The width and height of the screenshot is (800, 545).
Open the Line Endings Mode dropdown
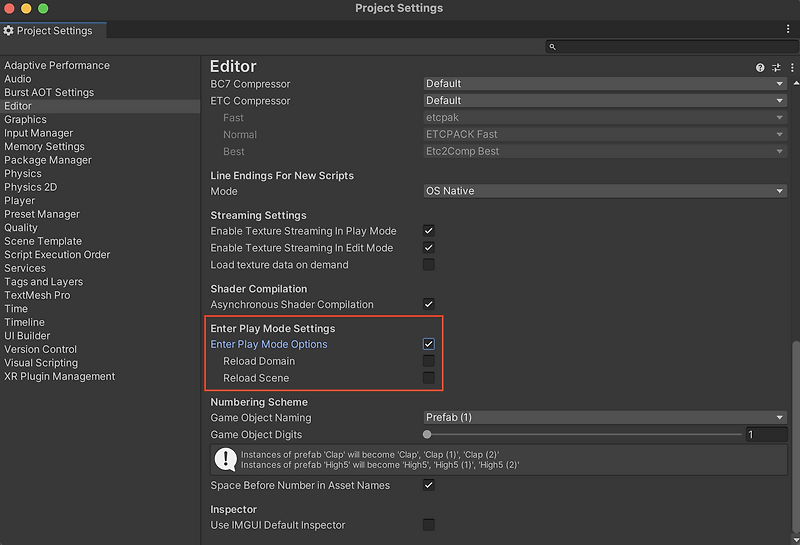604,191
